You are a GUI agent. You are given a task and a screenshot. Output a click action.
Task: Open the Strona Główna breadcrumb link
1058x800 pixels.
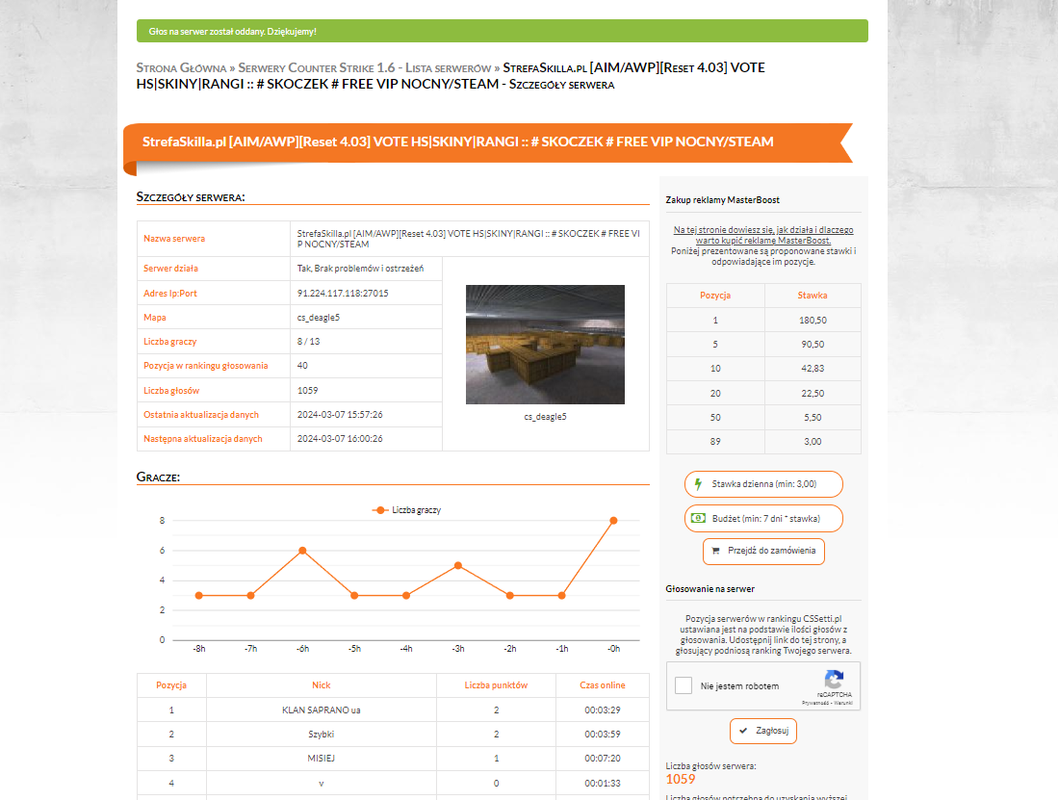[182, 68]
